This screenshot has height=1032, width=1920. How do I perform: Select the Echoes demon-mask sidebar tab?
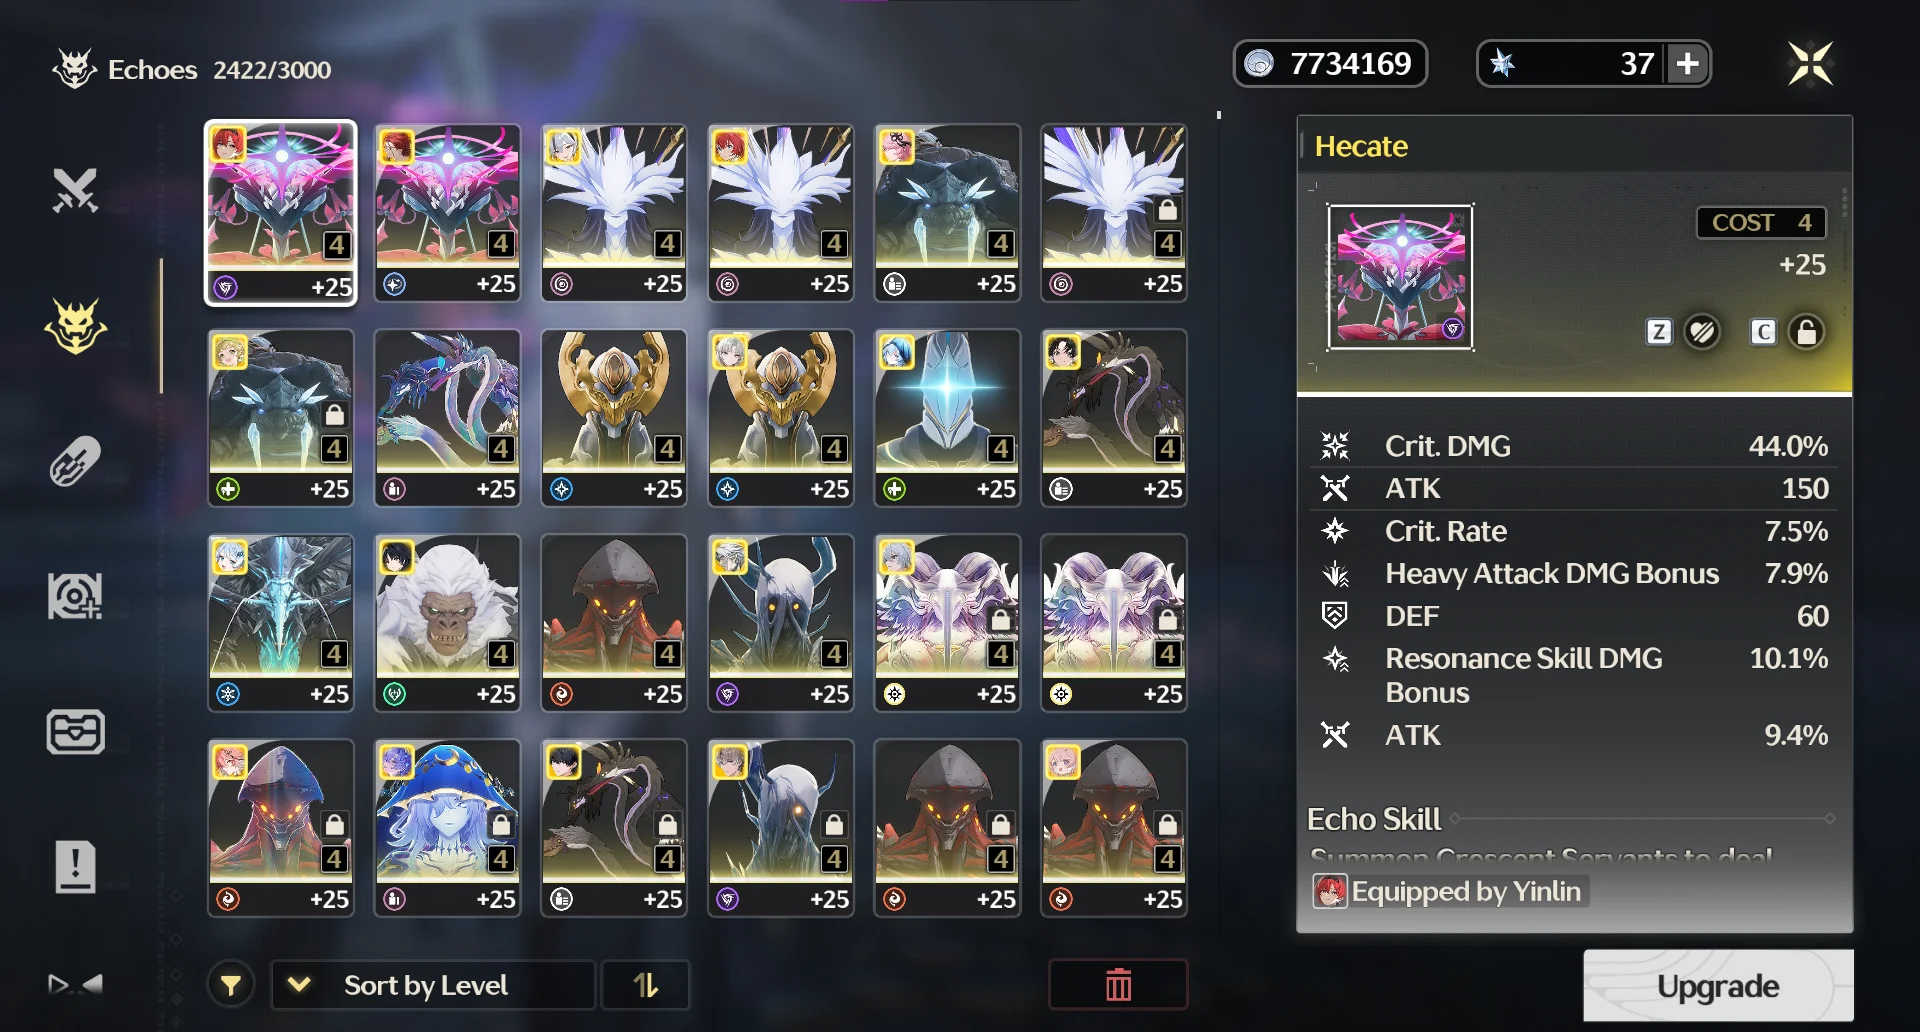point(76,325)
